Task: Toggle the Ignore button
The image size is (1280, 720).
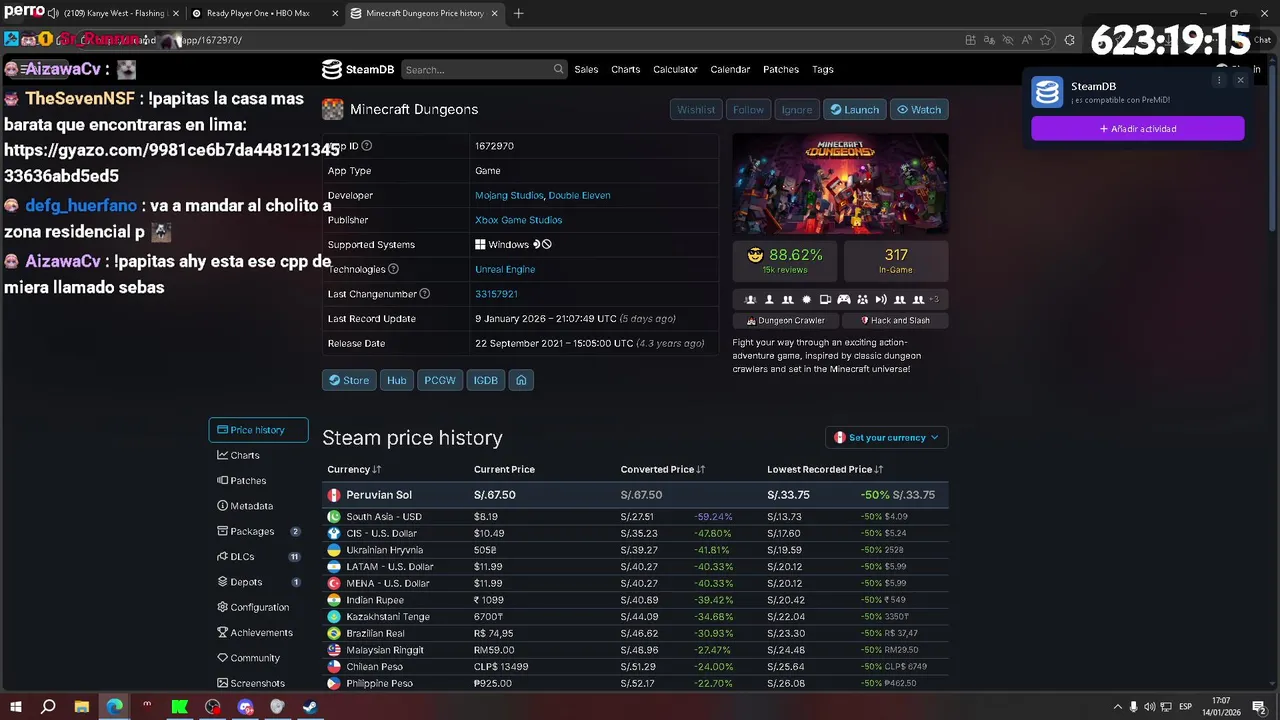Action: [797, 110]
